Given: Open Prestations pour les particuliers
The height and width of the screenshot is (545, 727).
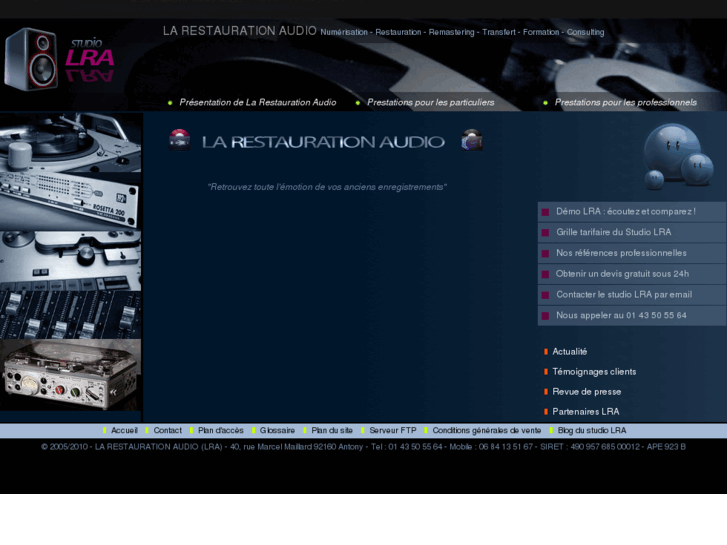Looking at the screenshot, I should tap(430, 103).
